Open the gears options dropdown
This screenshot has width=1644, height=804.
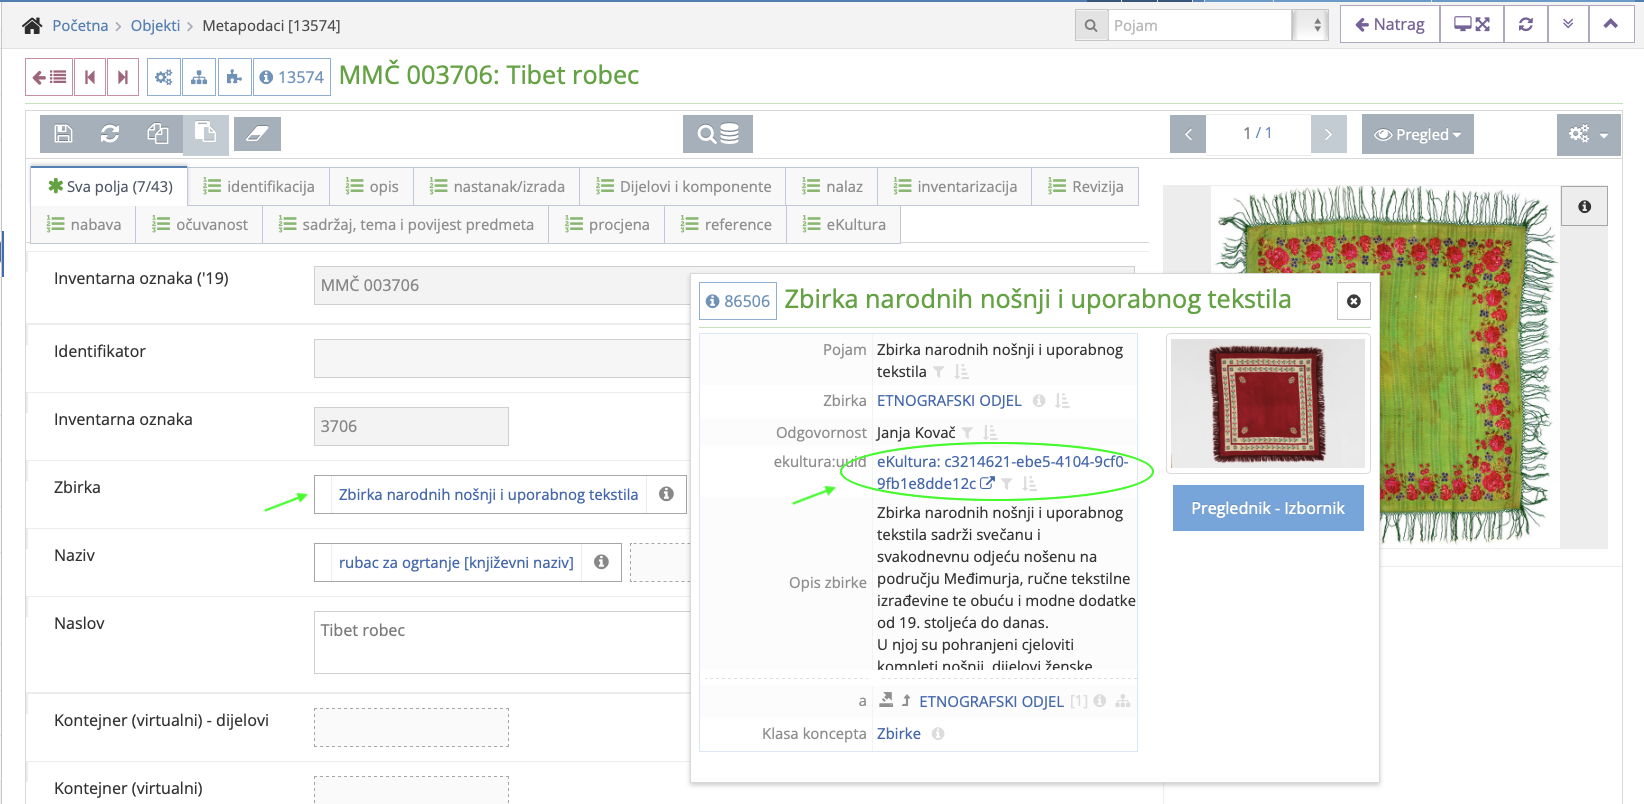[x=1588, y=134]
